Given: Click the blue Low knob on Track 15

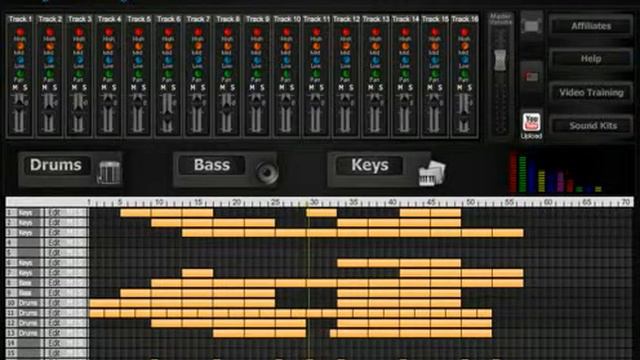Looking at the screenshot, I should pos(435,60).
